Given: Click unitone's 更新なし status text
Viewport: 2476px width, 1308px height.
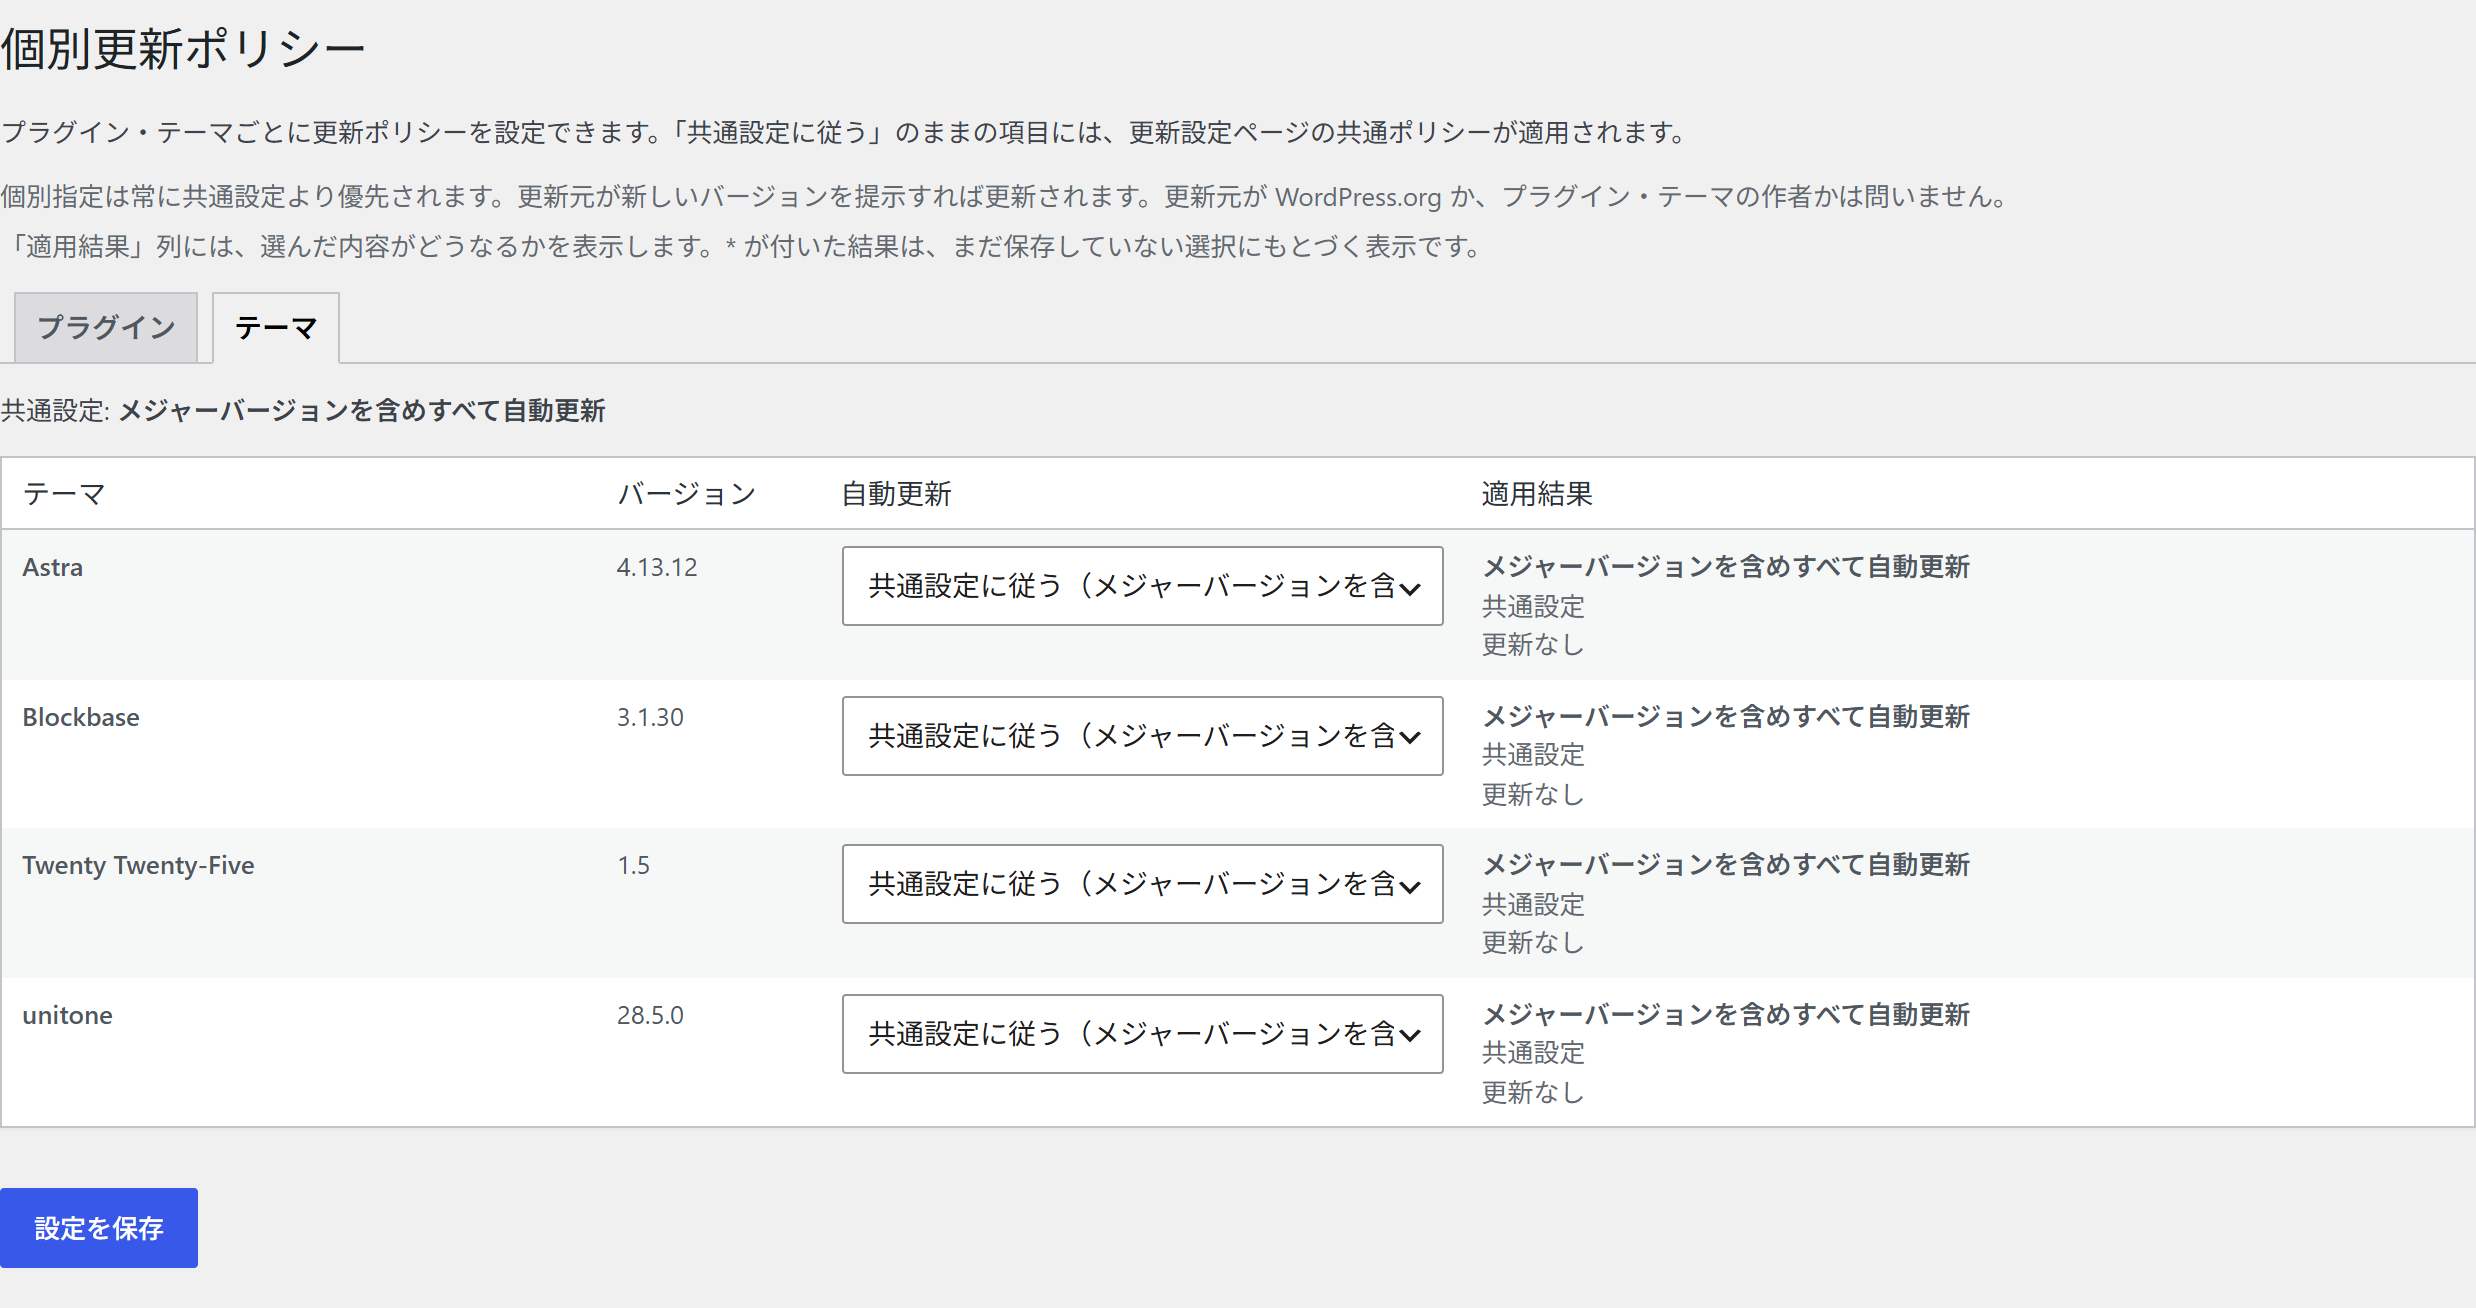Looking at the screenshot, I should pyautogui.click(x=1533, y=1093).
